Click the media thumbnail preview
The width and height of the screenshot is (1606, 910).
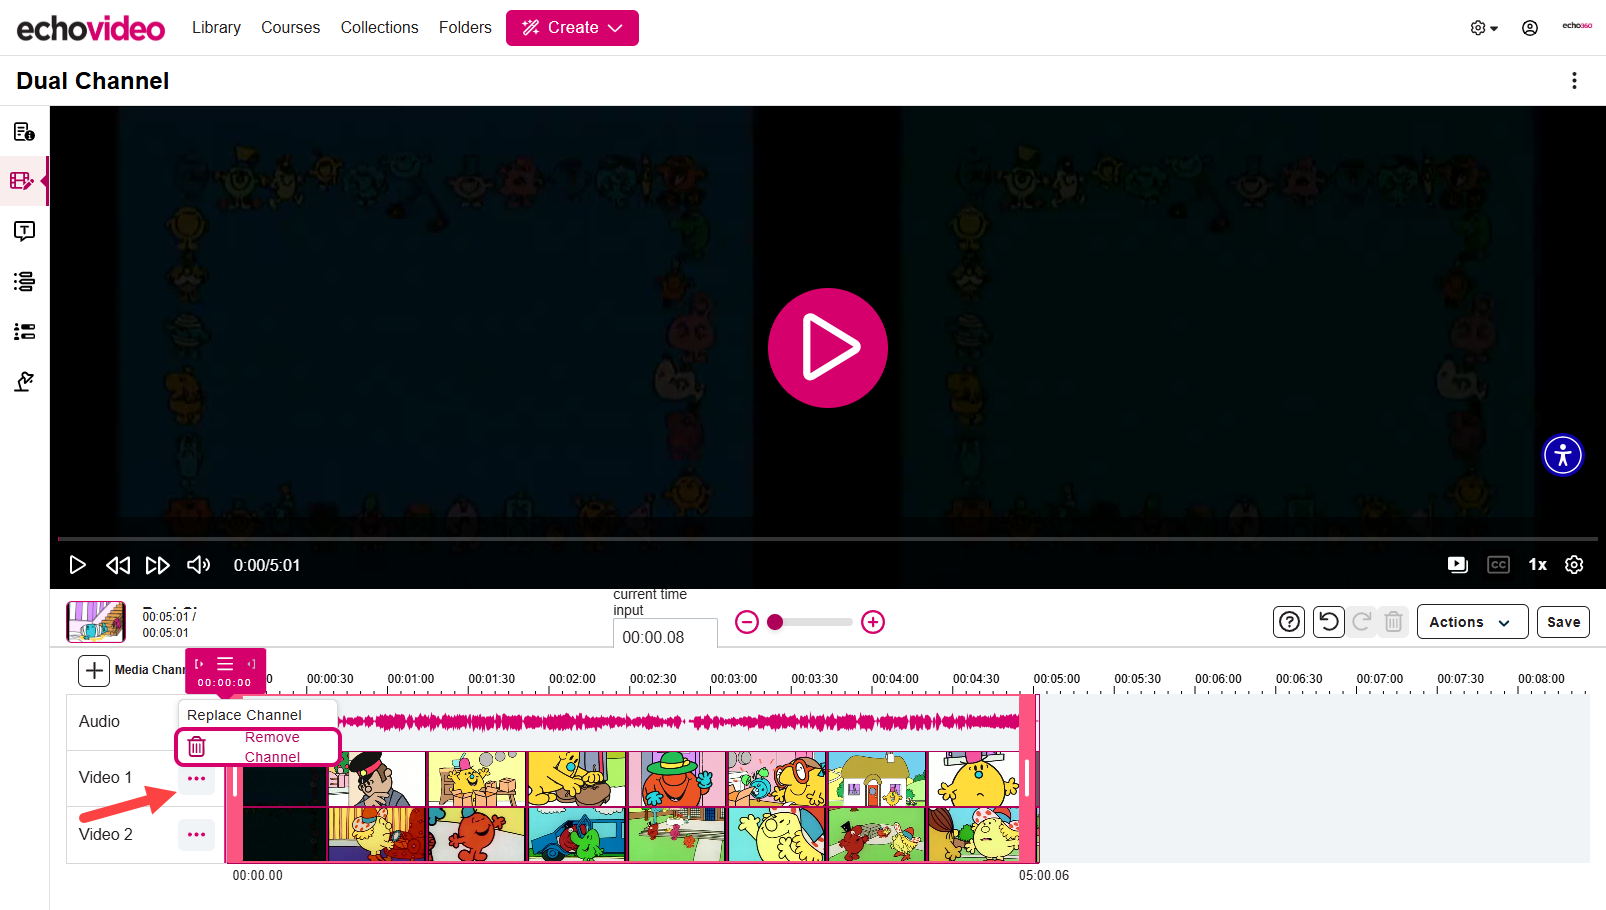96,622
